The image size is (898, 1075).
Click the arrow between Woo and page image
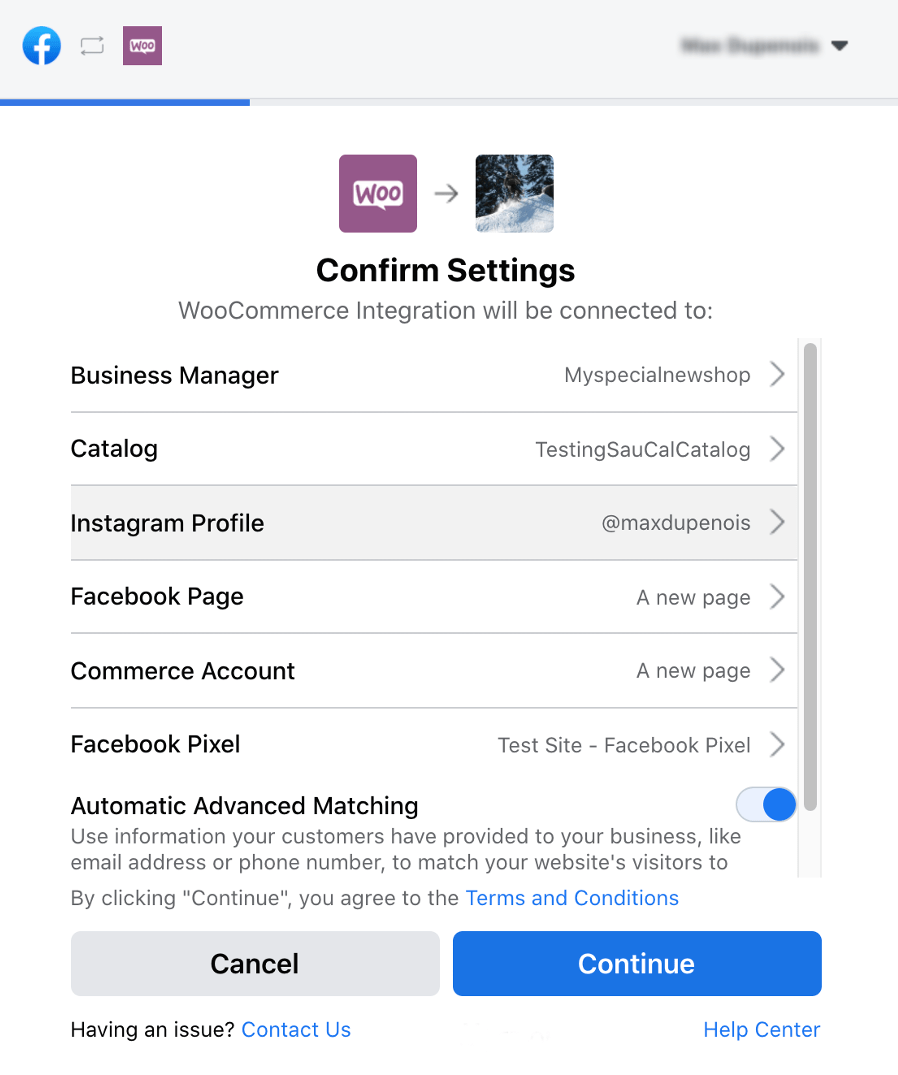(x=445, y=193)
